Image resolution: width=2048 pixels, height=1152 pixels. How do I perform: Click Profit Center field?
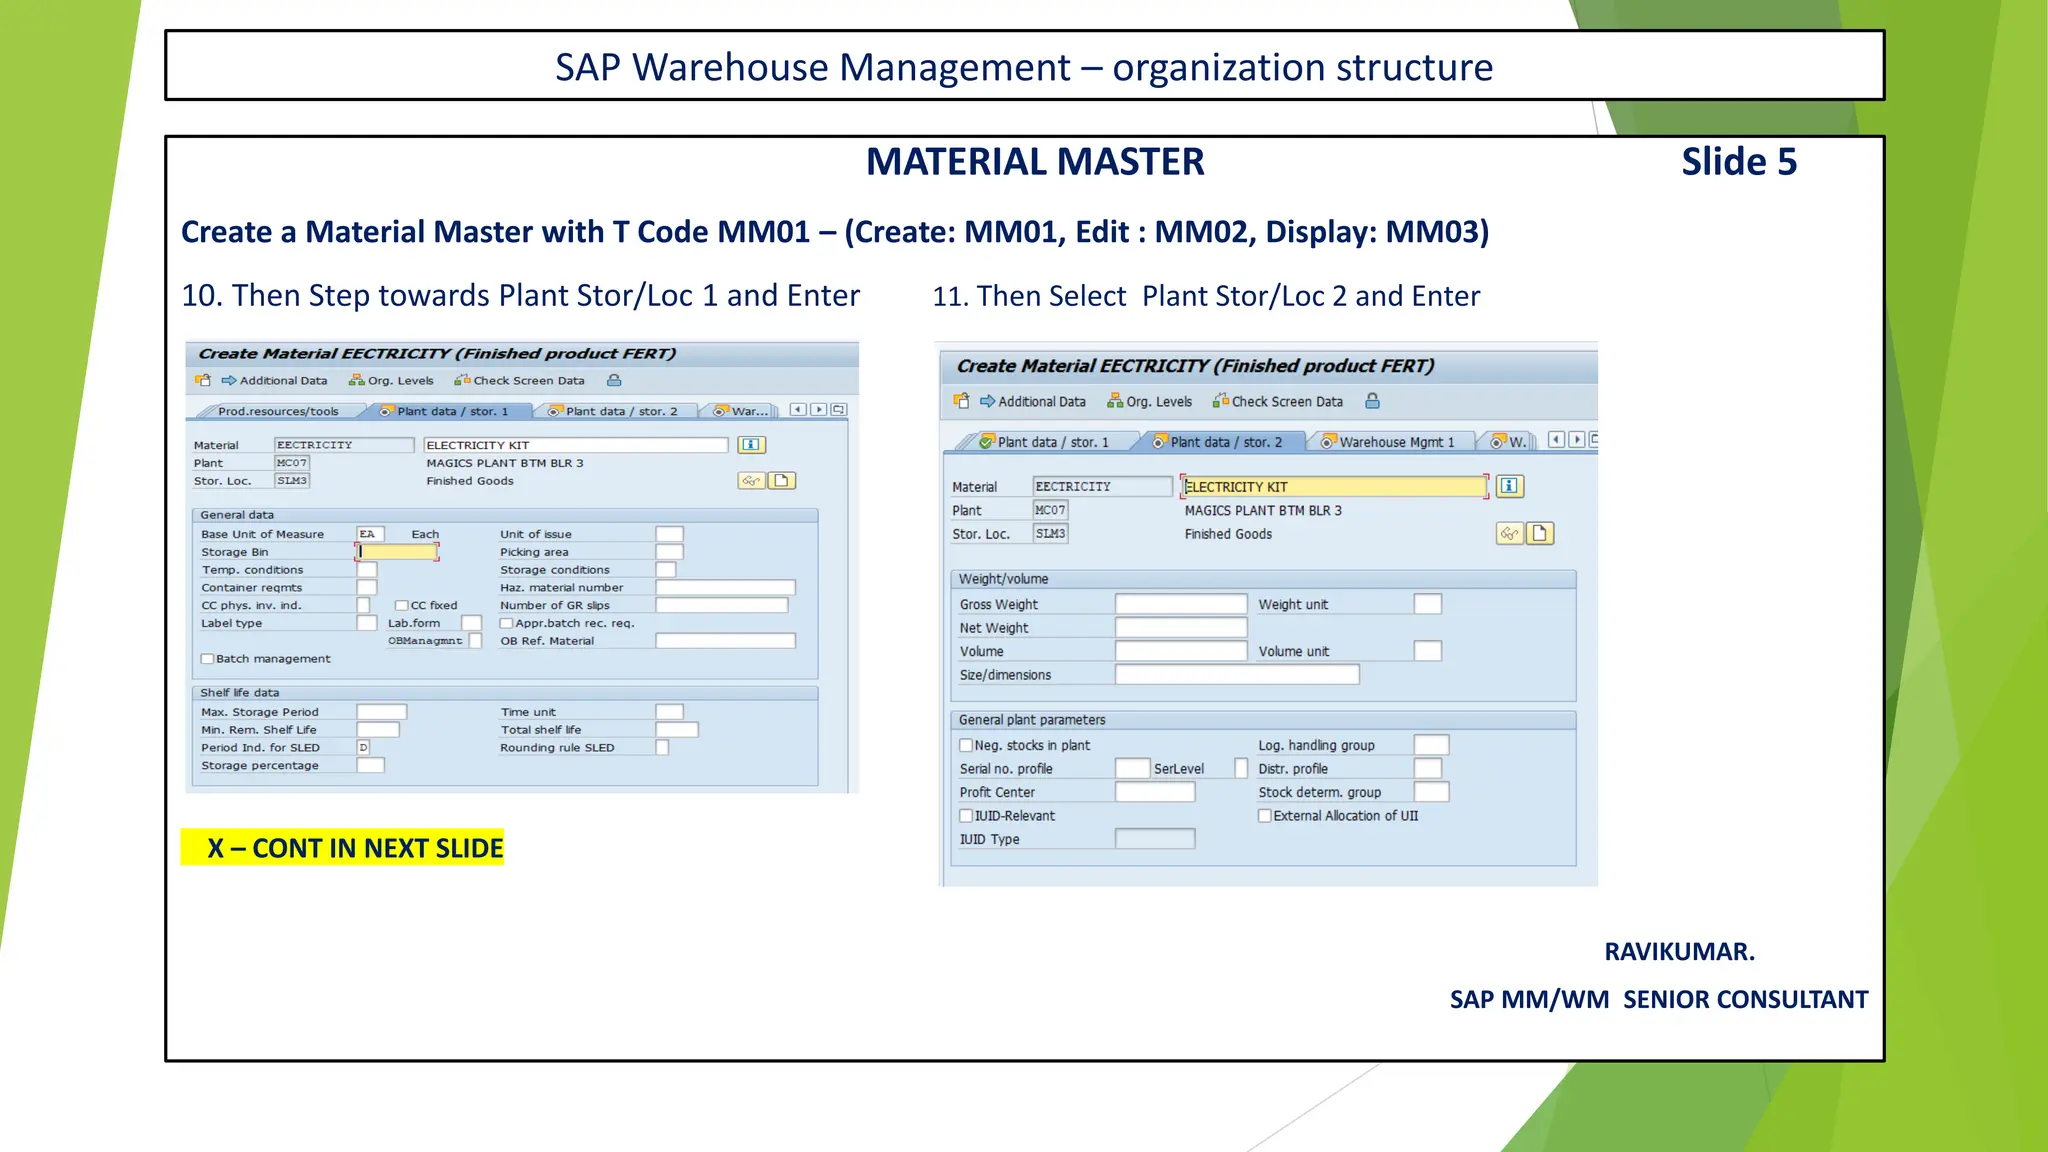(1155, 792)
